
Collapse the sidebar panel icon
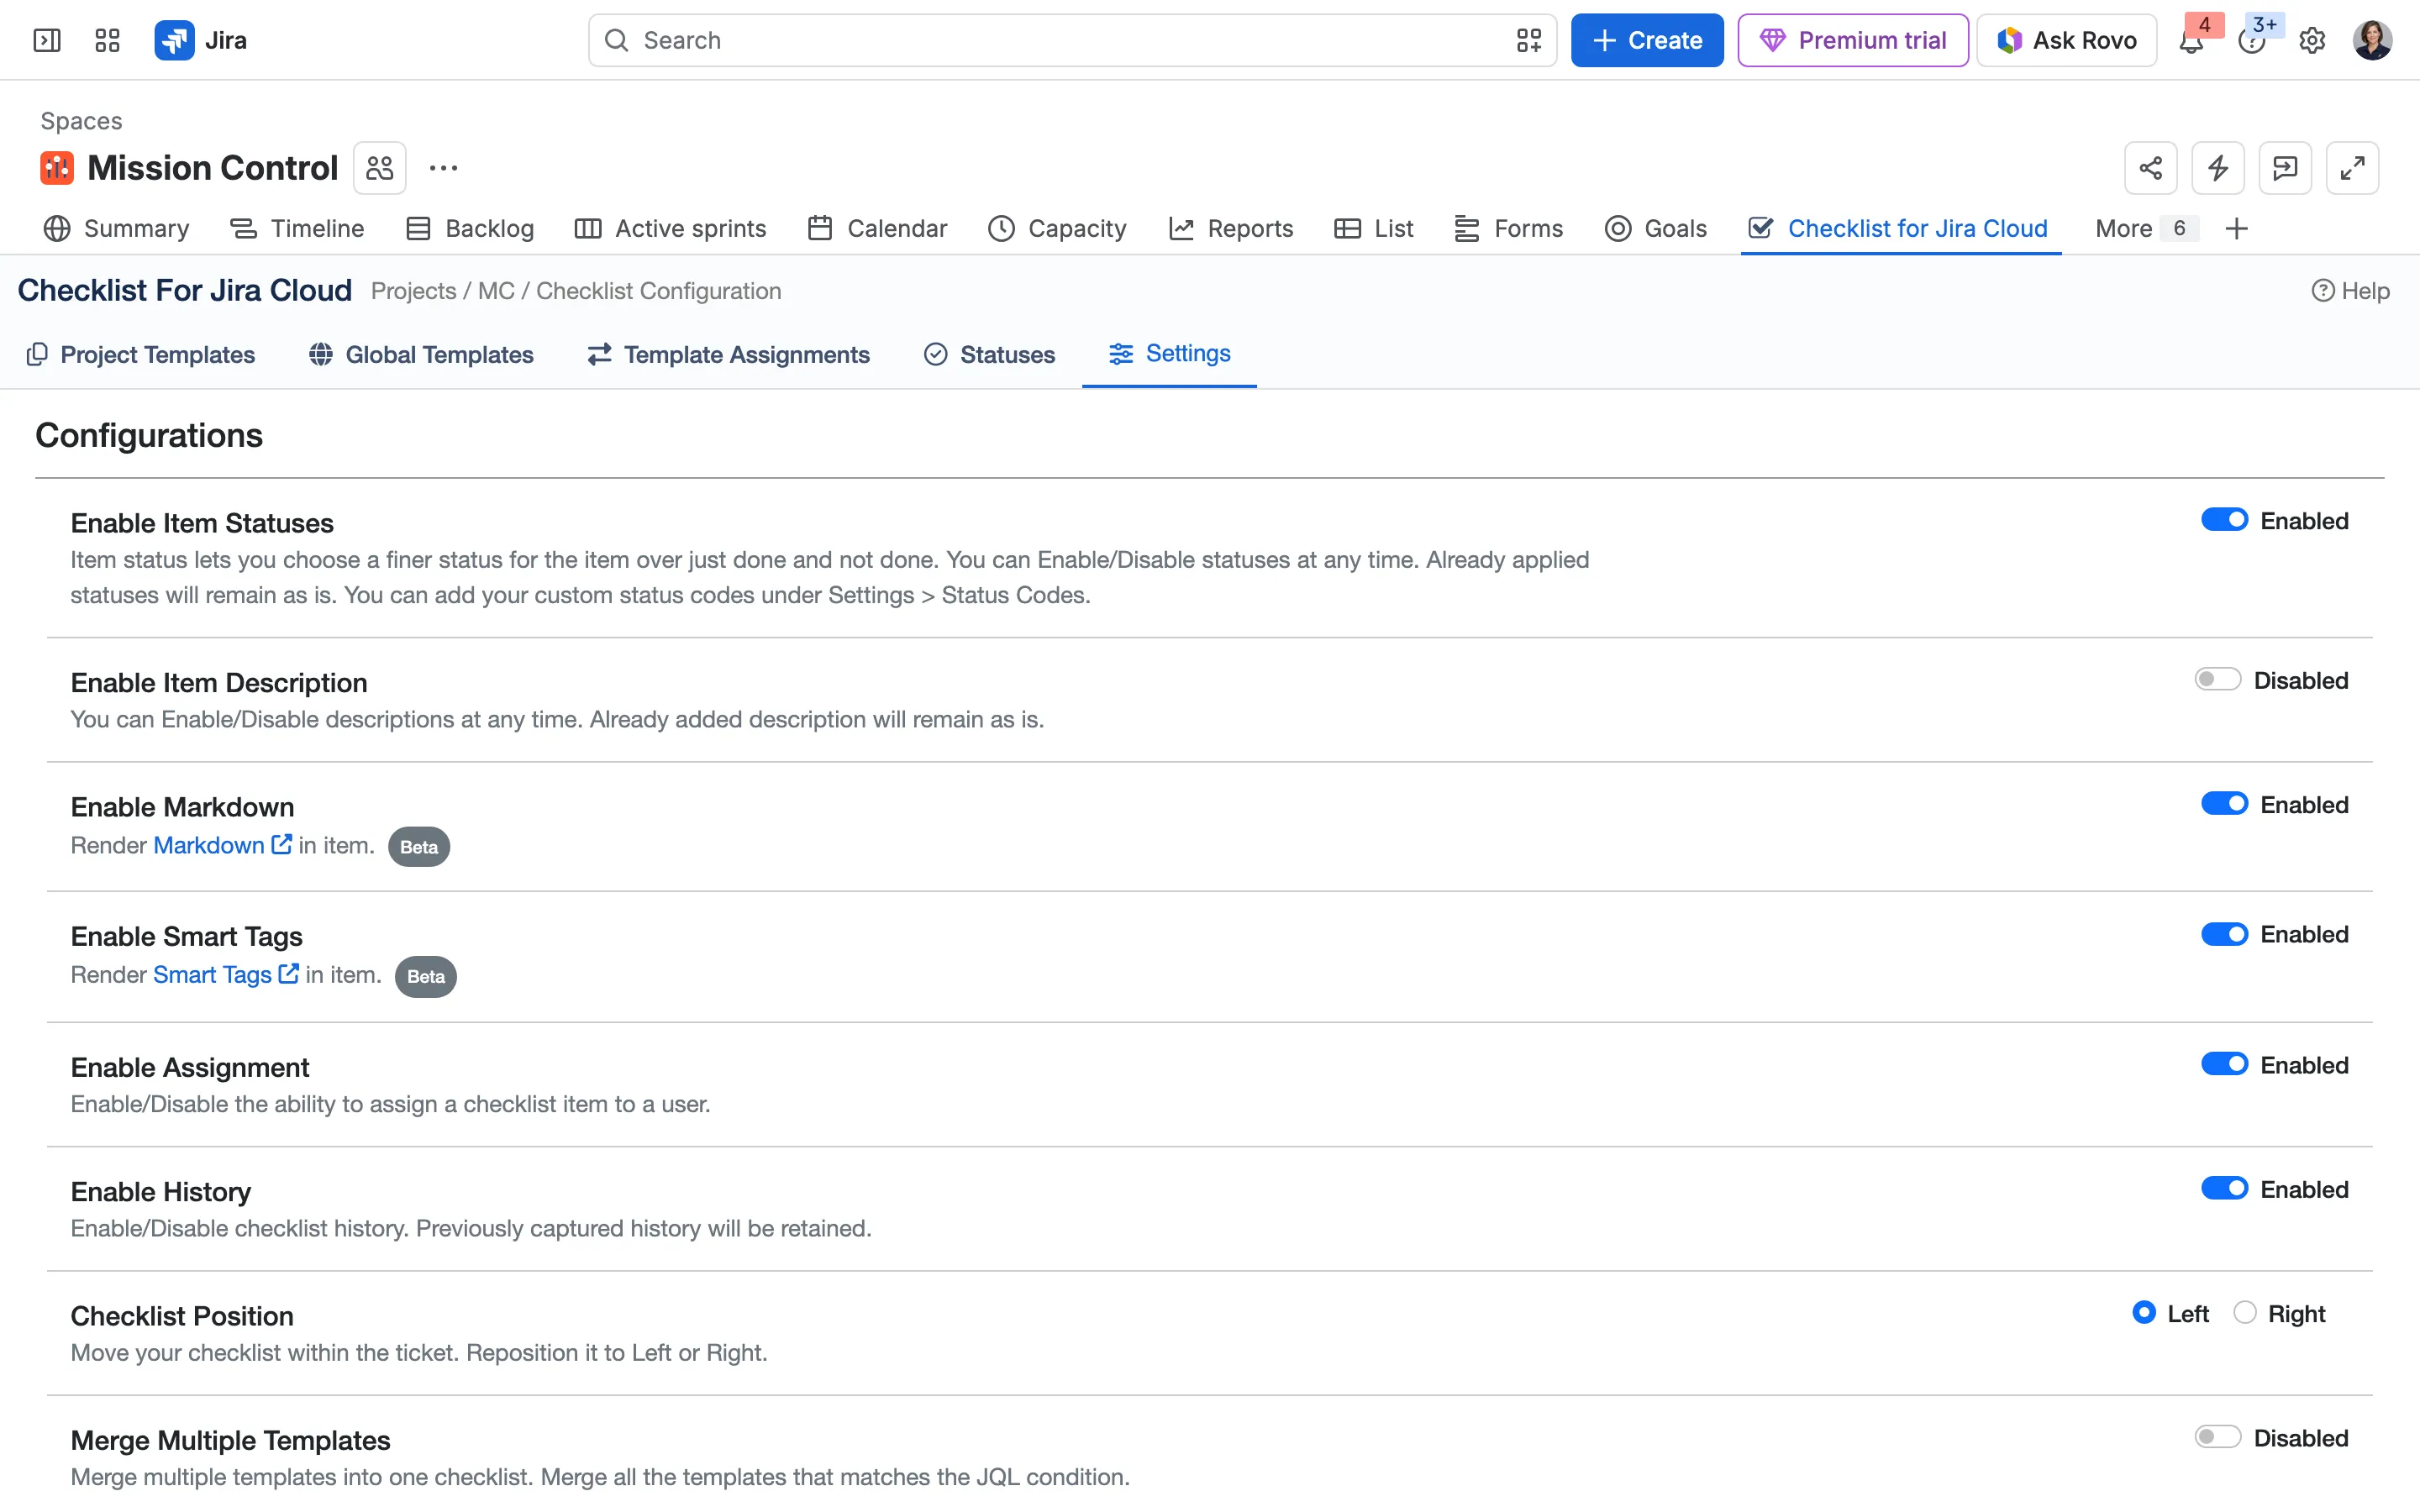coord(47,40)
